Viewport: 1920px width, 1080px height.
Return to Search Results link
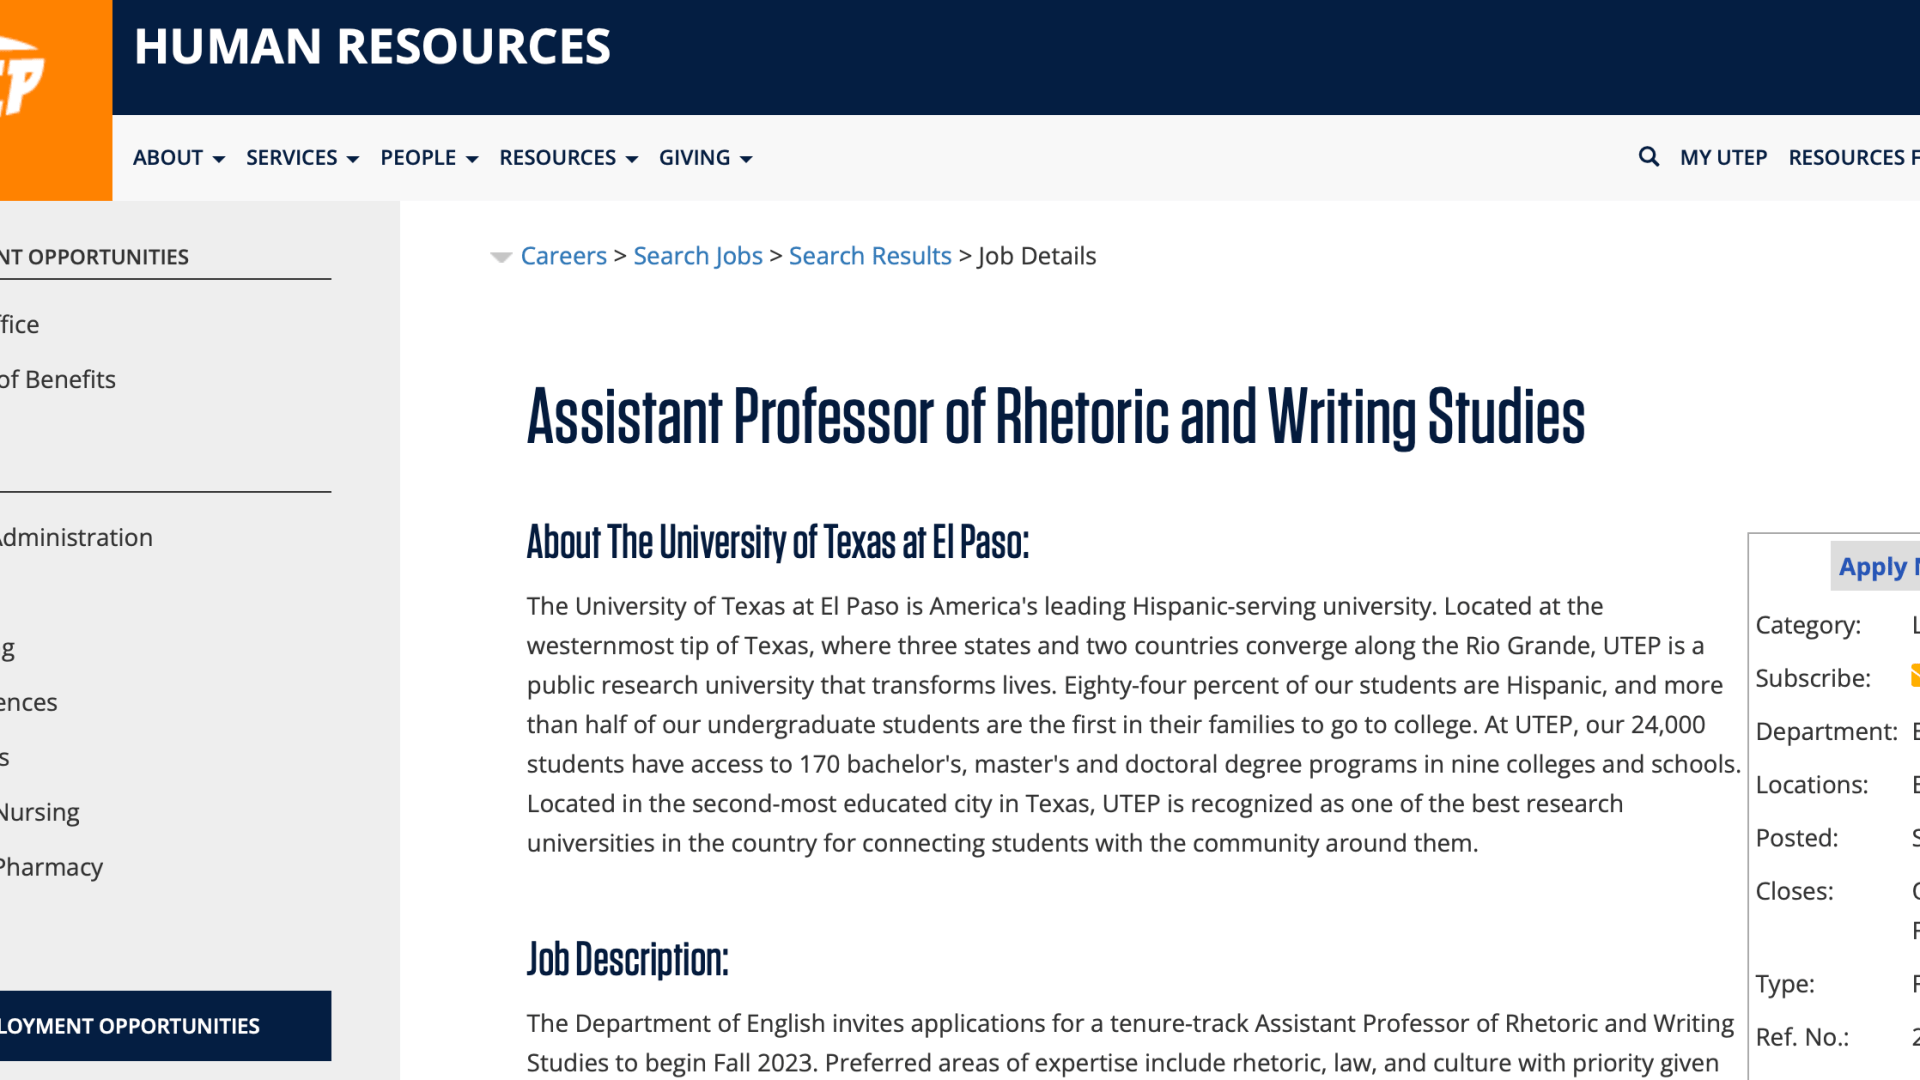pyautogui.click(x=869, y=256)
